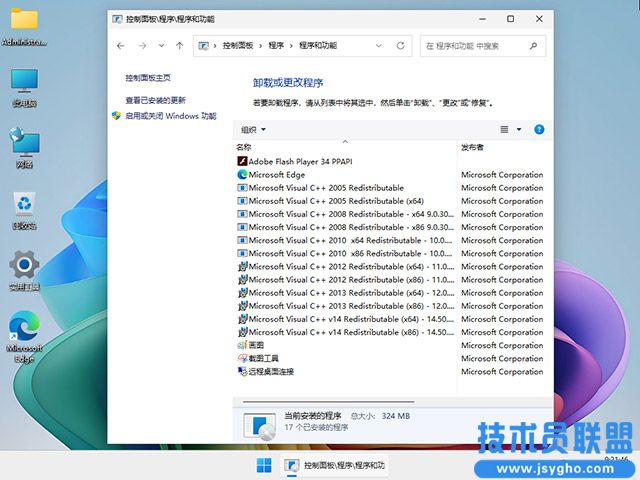Image resolution: width=640 pixels, height=480 pixels.
Task: Select Adobe Flash Player 34 PPAPI icon
Action: coord(242,161)
